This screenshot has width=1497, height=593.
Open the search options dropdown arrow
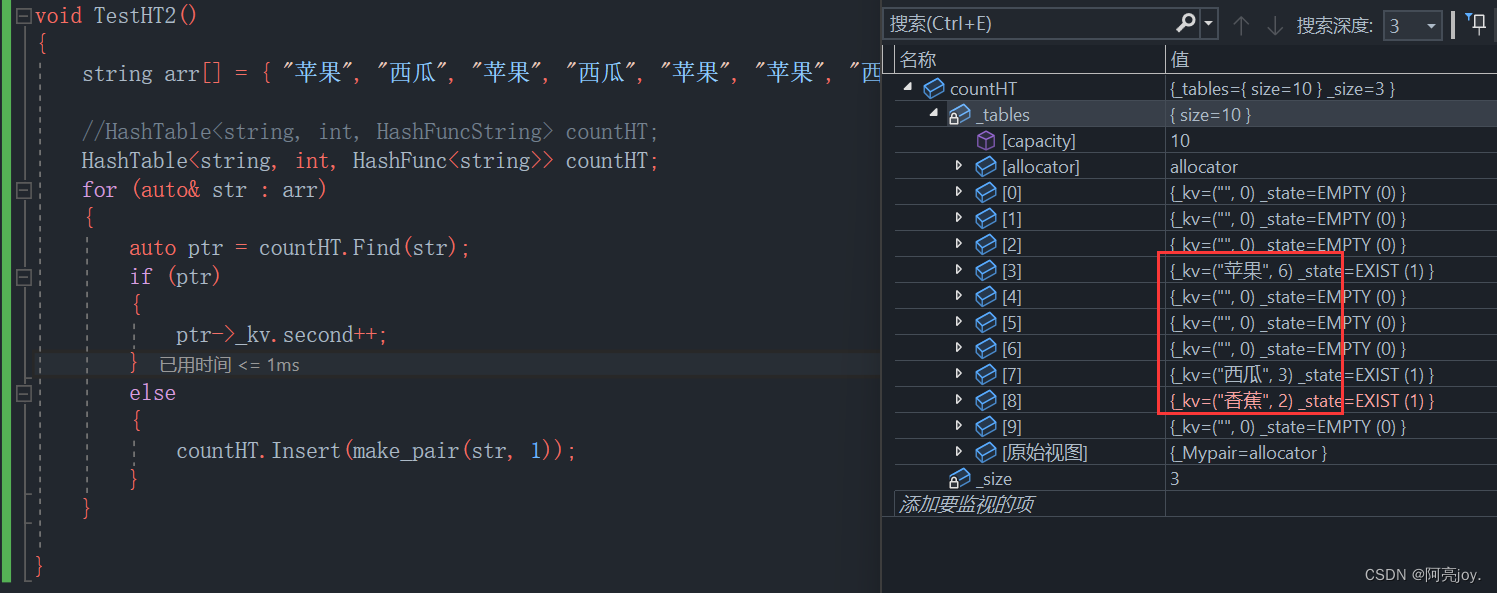coord(1210,24)
